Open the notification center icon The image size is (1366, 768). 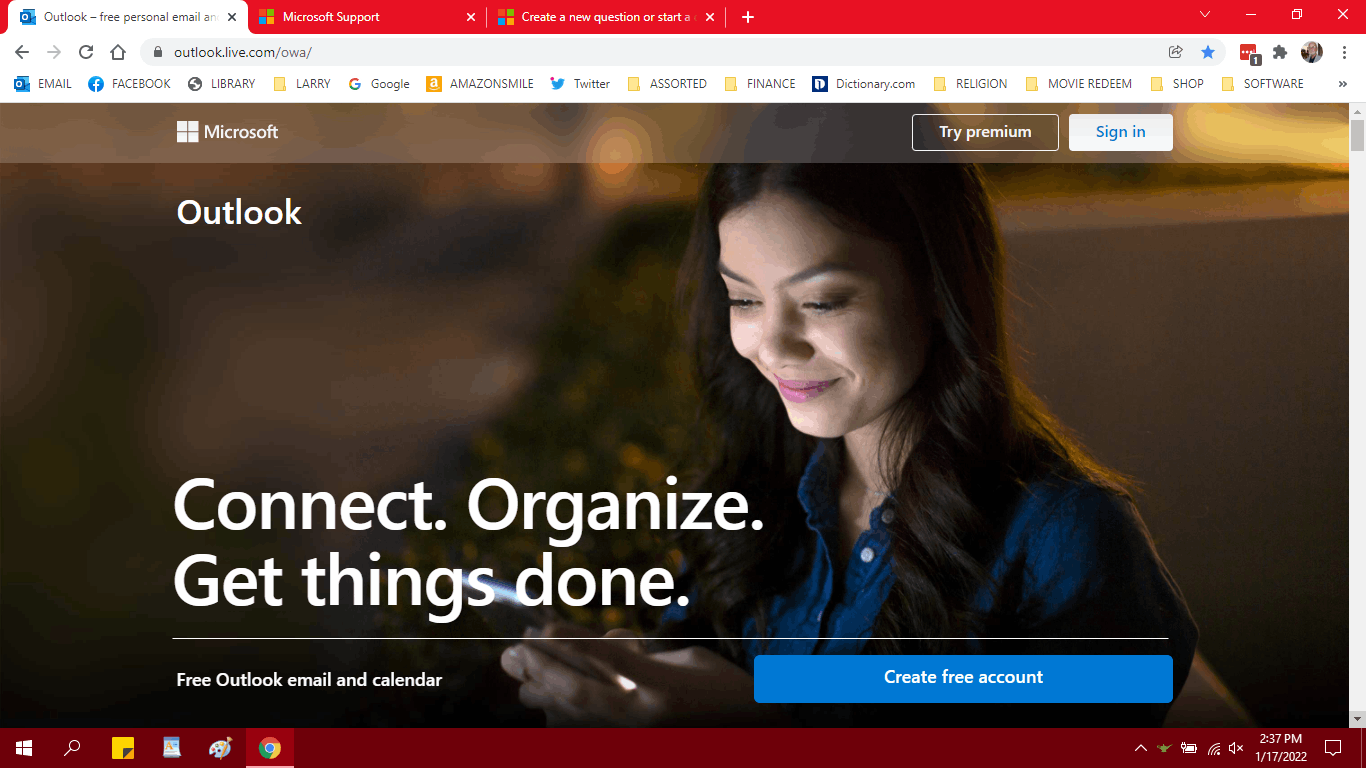pyautogui.click(x=1333, y=748)
